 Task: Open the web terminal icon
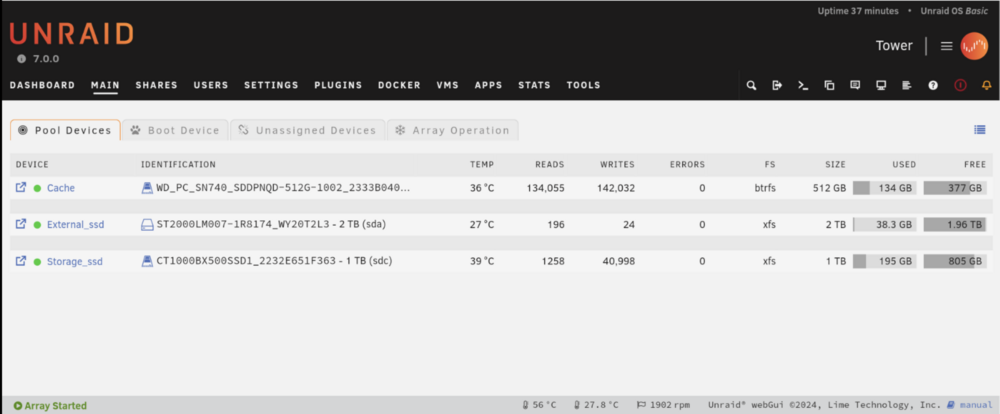click(803, 85)
